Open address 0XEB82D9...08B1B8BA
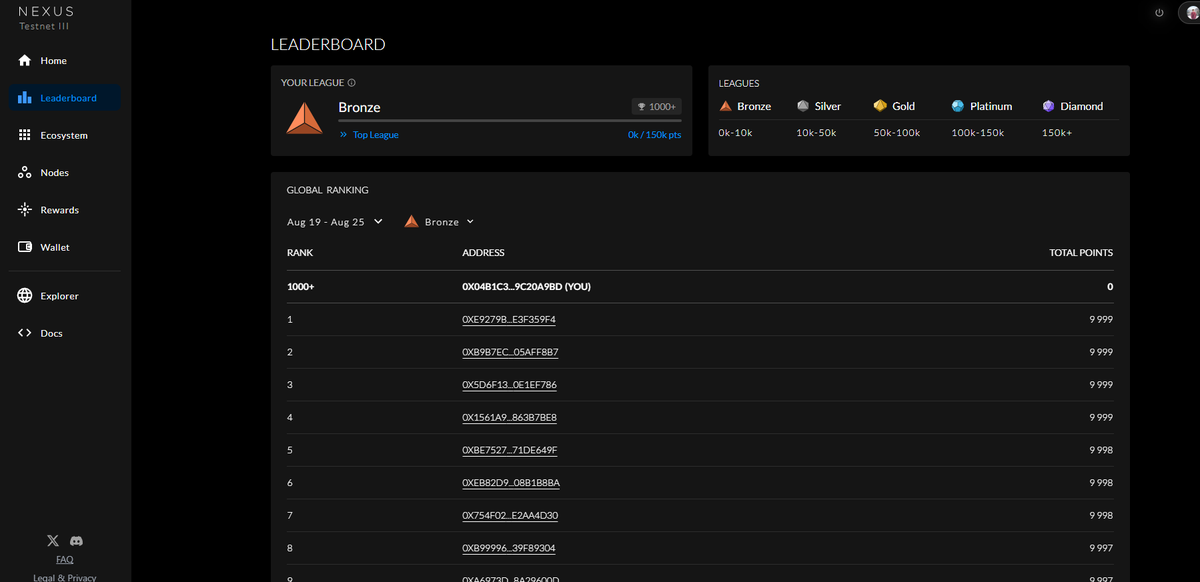Image resolution: width=1200 pixels, height=582 pixels. pyautogui.click(x=511, y=483)
